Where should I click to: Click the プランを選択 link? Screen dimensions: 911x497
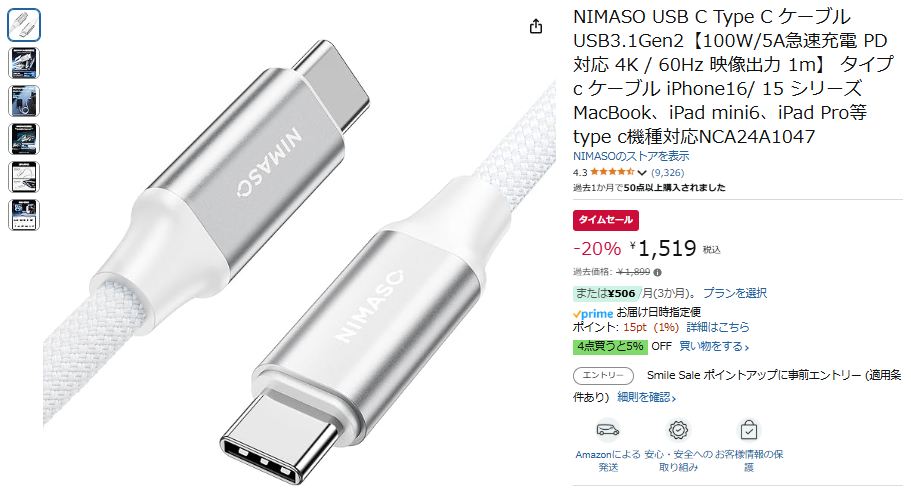[734, 293]
